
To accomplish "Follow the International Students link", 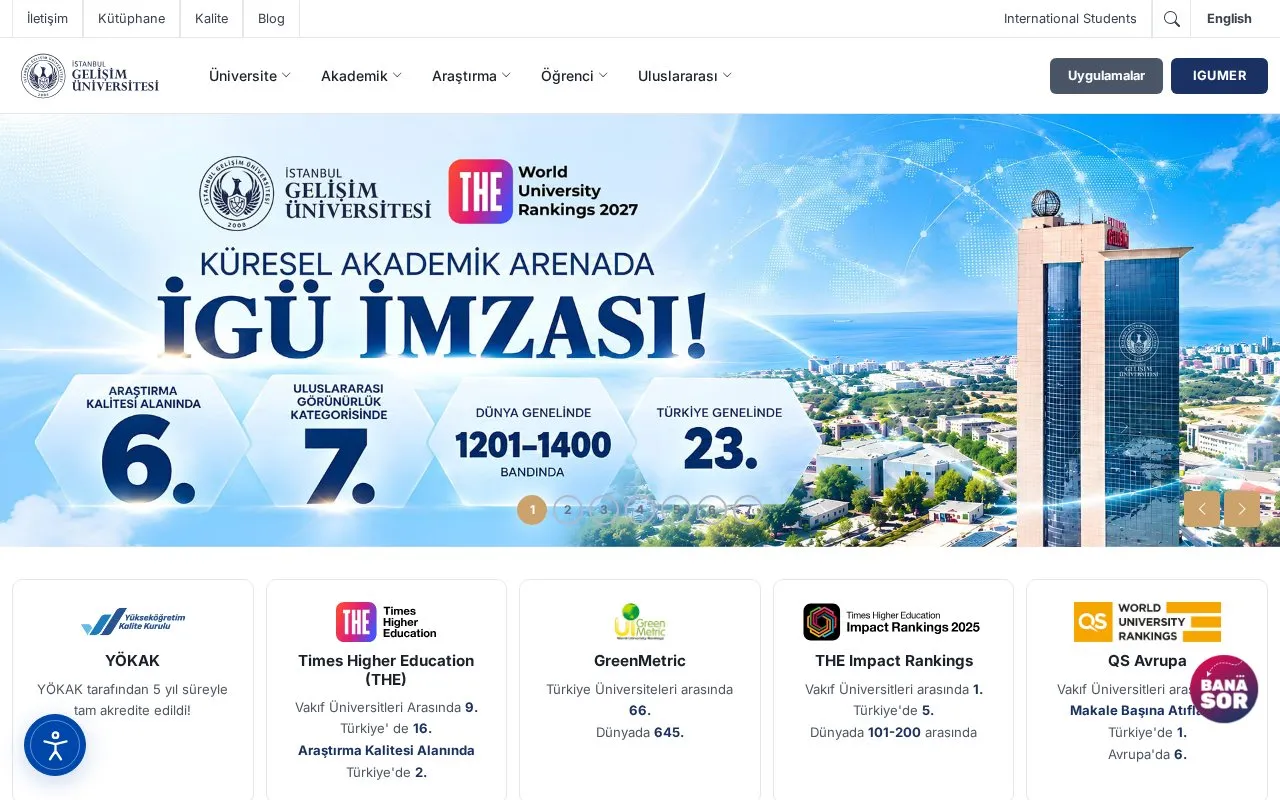I will point(1070,19).
